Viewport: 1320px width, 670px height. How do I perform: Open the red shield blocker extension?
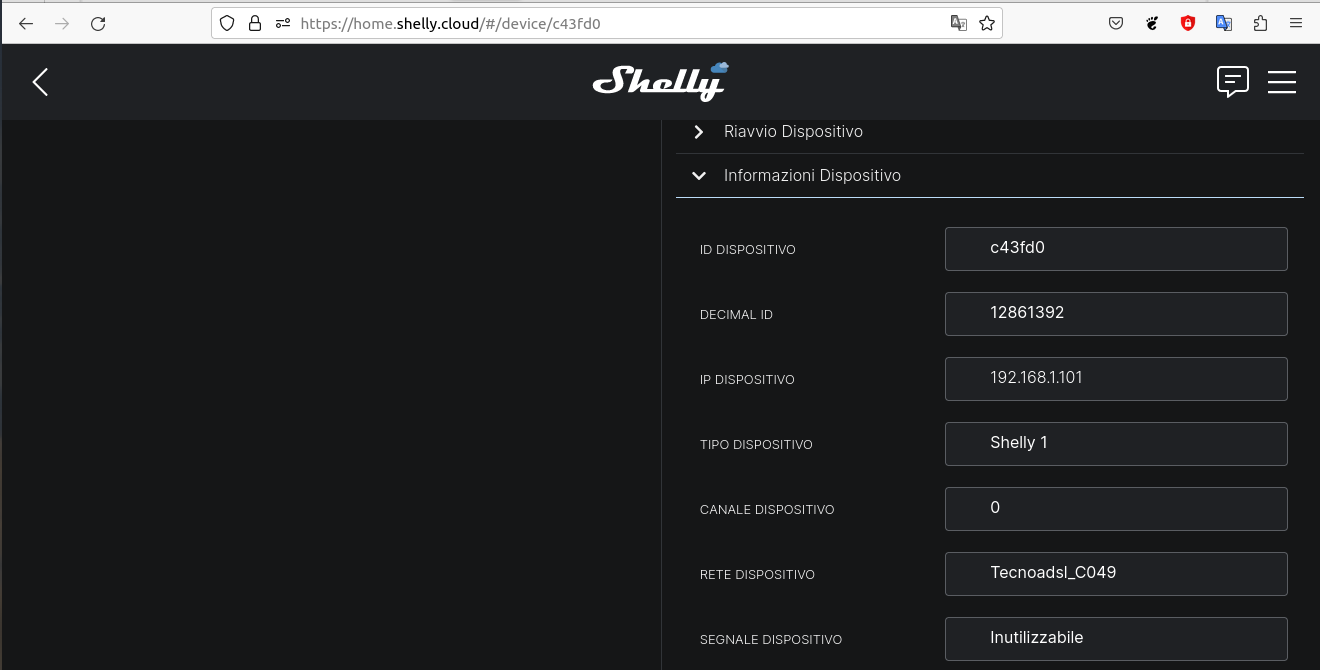[x=1188, y=23]
